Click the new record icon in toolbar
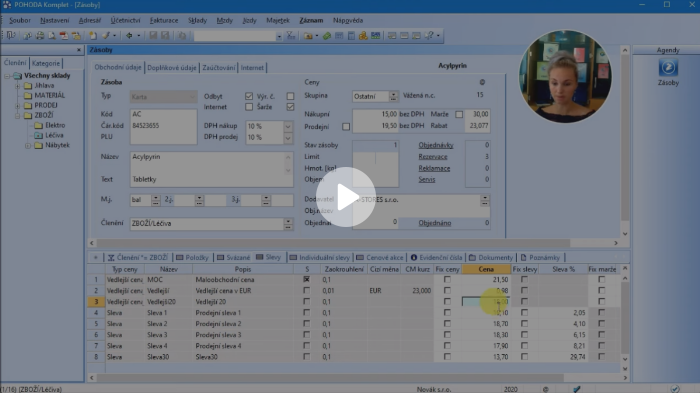700x393 pixels. click(93, 36)
